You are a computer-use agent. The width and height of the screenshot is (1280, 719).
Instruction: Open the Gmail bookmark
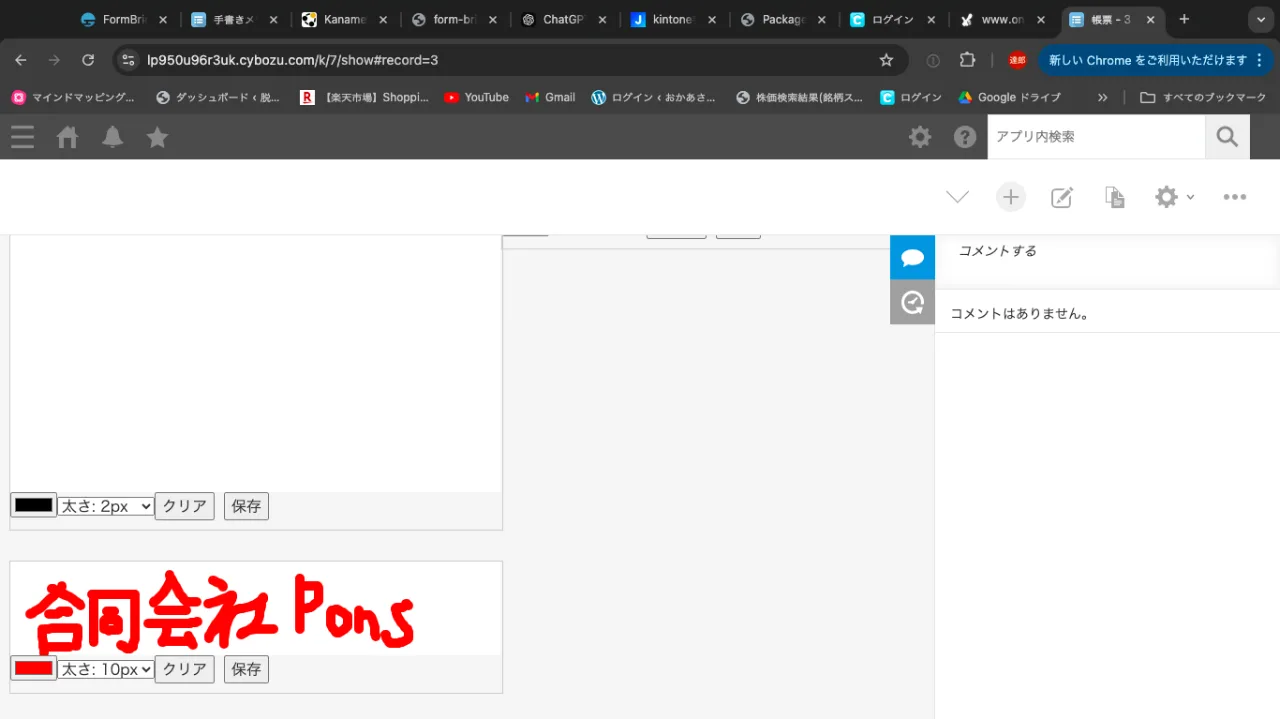pyautogui.click(x=549, y=97)
